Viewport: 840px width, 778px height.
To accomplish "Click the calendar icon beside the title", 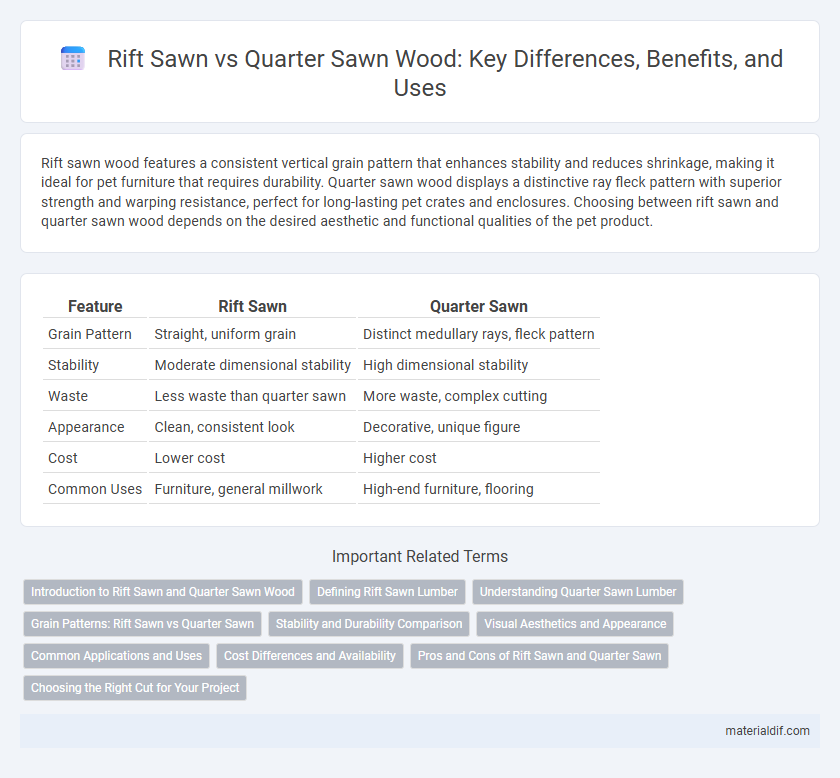I will pos(73,58).
